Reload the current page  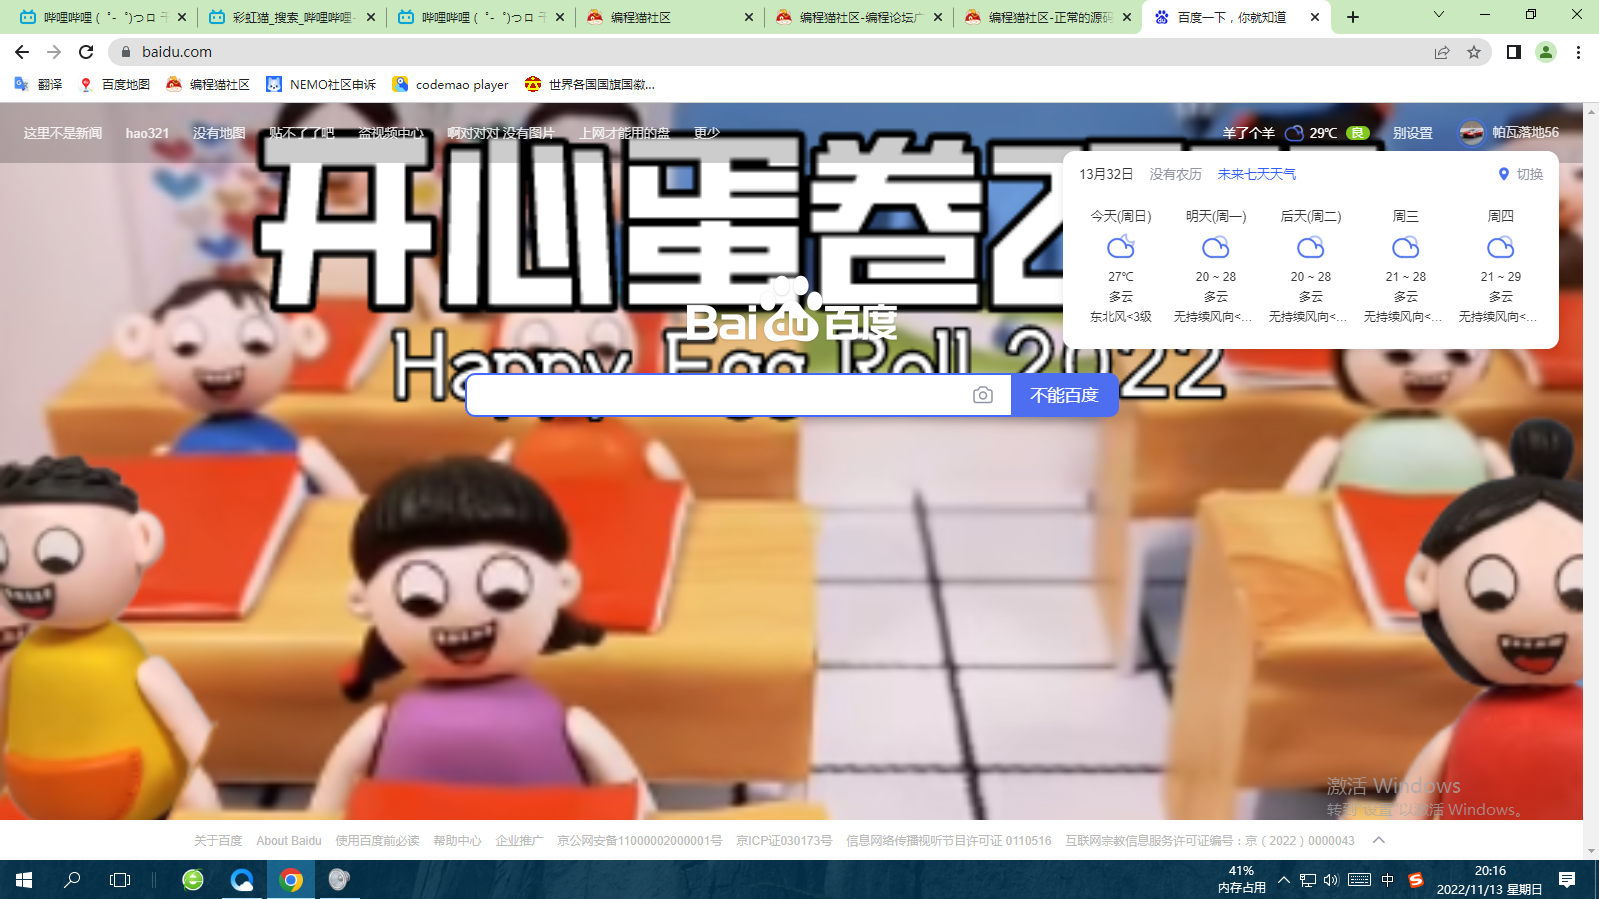click(x=86, y=52)
